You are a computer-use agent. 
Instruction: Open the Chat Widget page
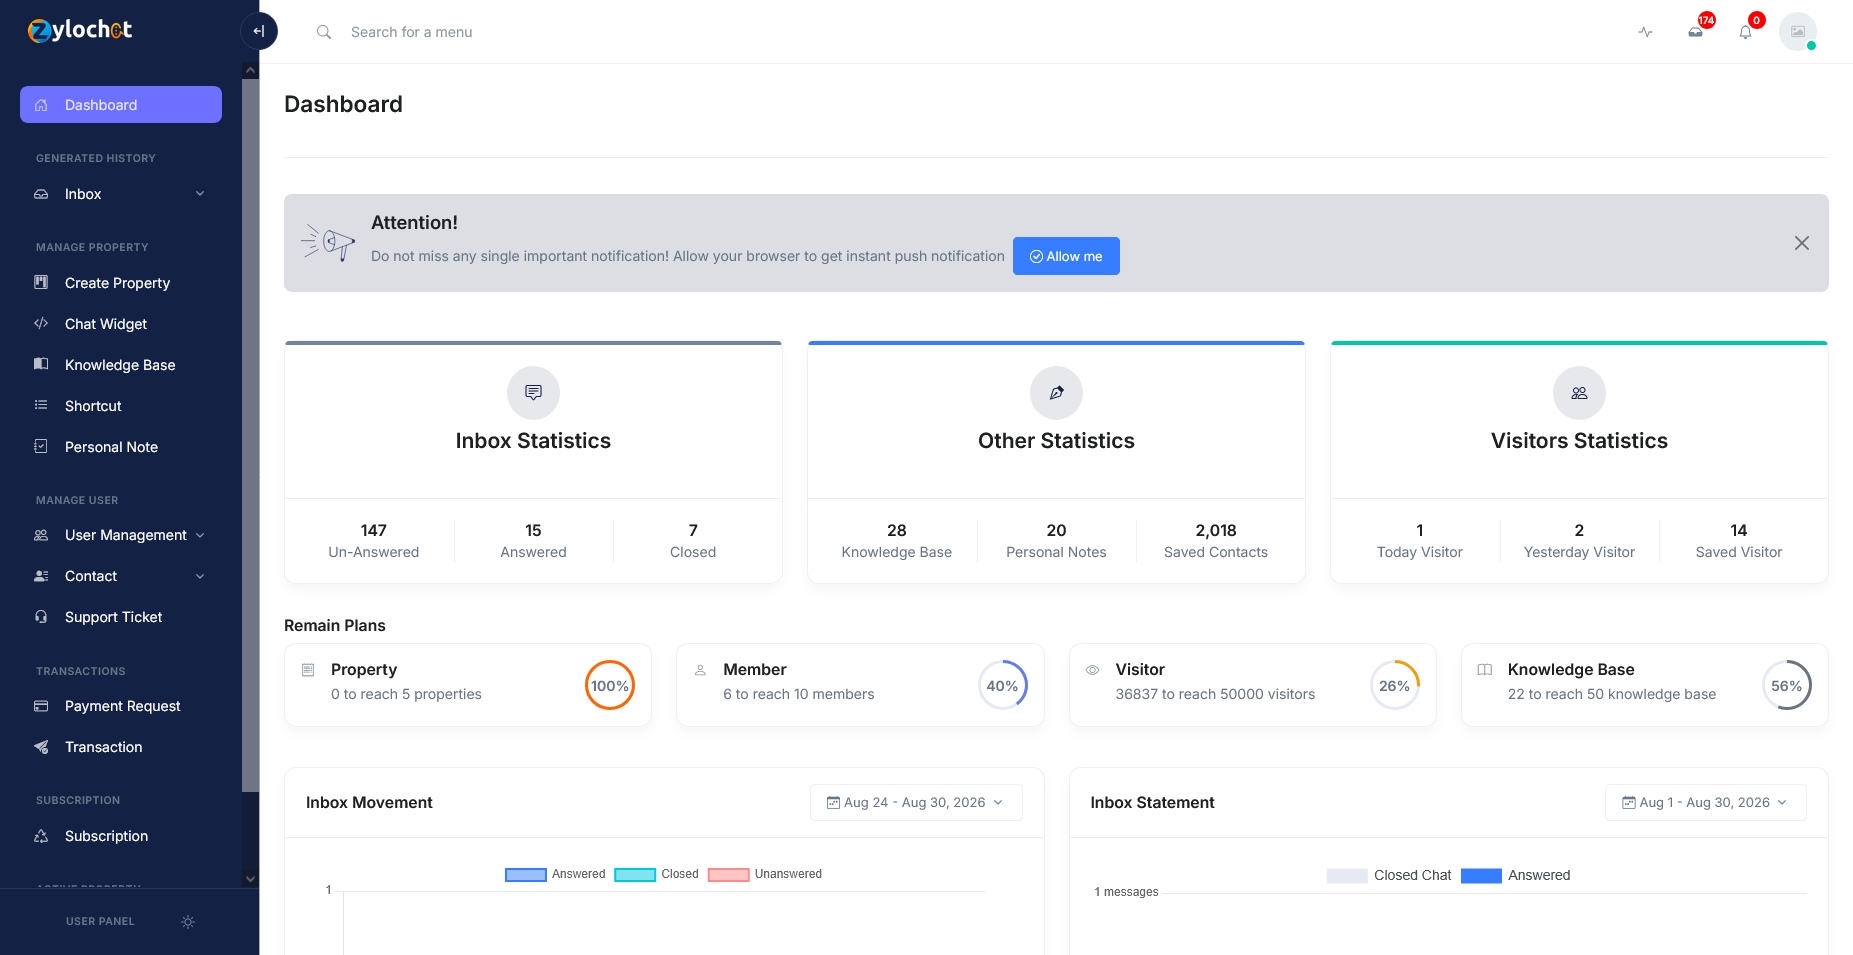tap(121, 324)
